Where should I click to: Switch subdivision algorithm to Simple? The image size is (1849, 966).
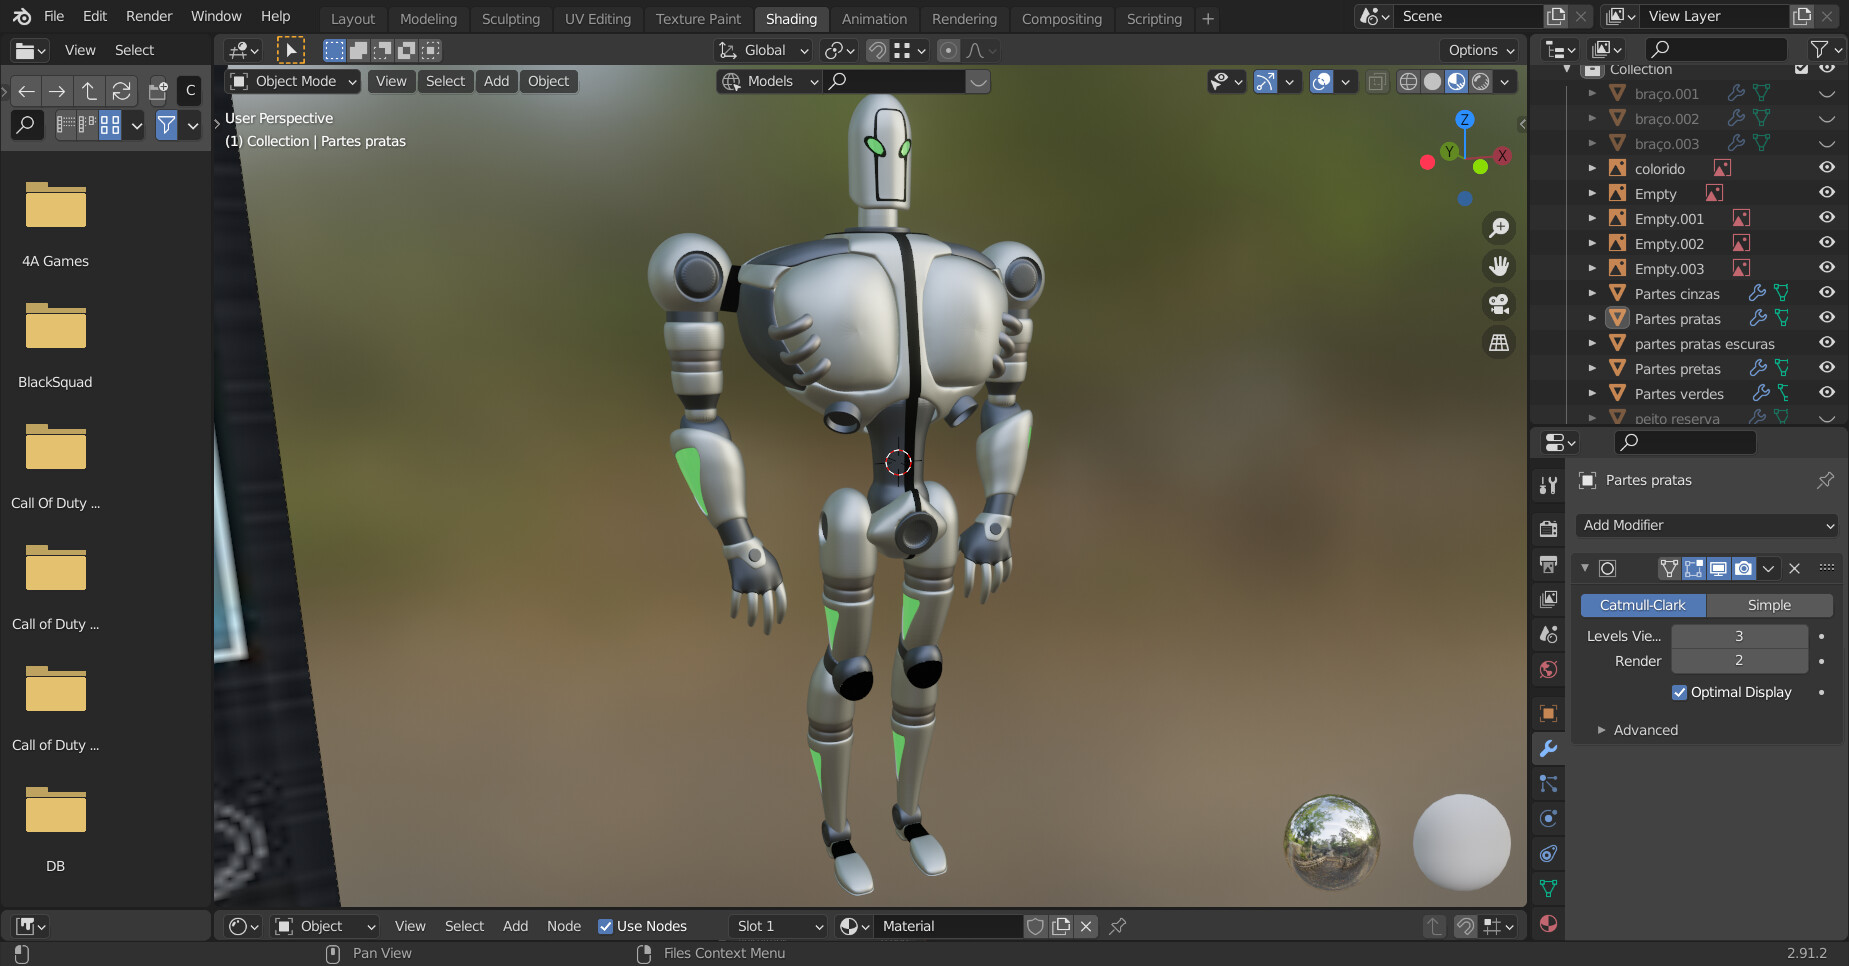[1769, 605]
